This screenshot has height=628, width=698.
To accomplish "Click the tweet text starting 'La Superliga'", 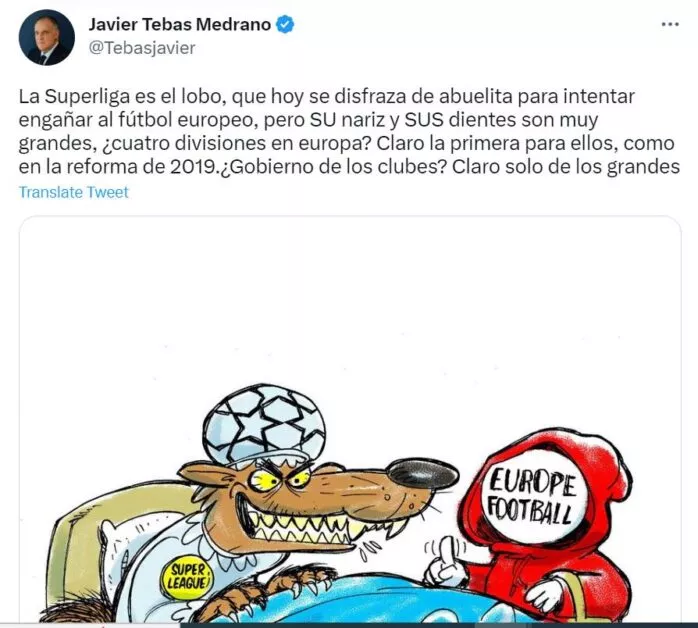I will tap(349, 132).
